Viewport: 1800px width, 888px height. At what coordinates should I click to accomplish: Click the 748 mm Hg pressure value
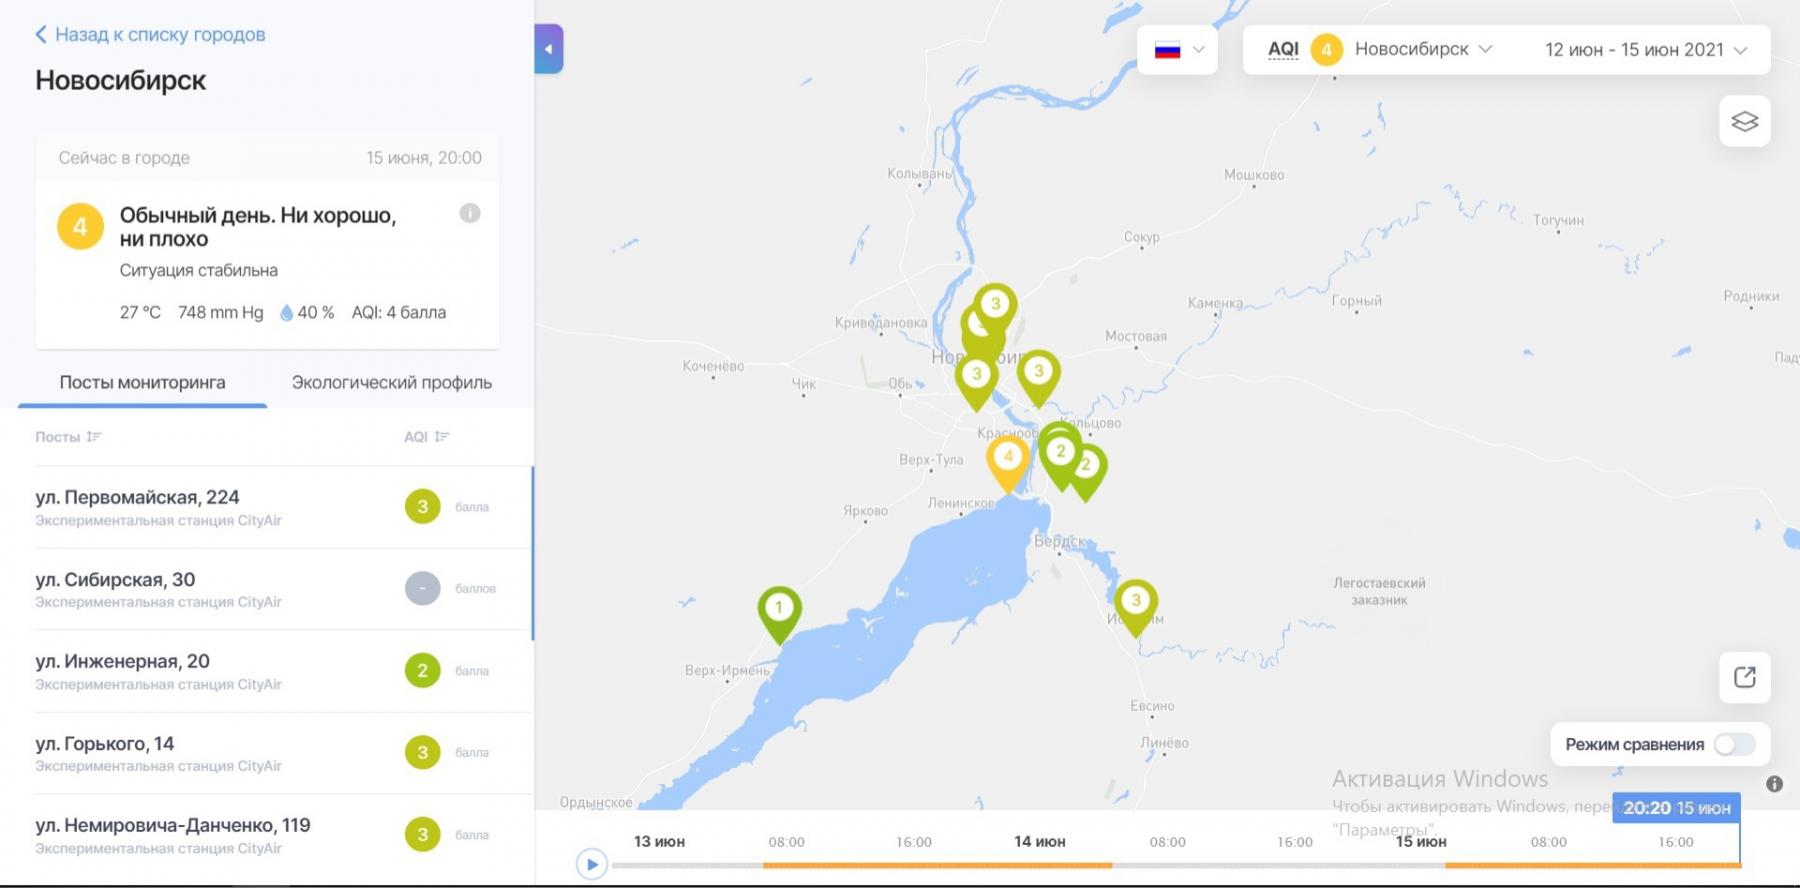click(x=221, y=313)
